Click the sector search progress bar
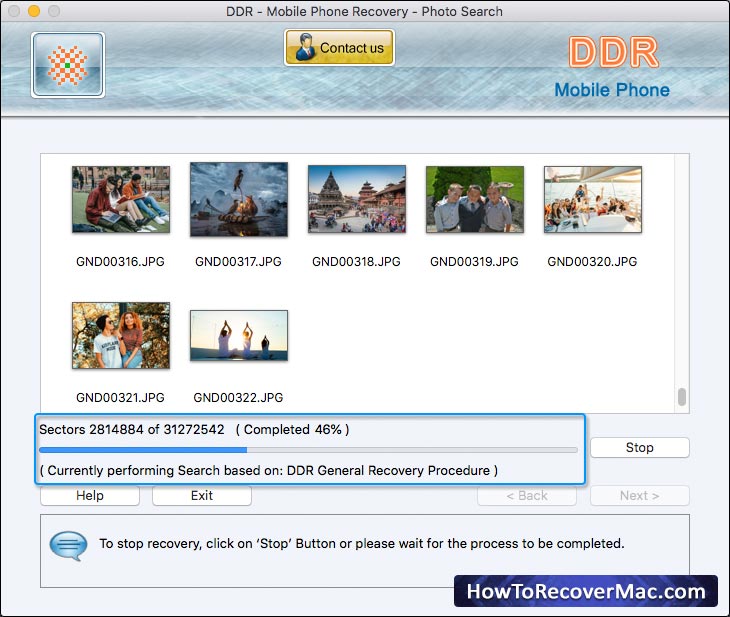The width and height of the screenshot is (730, 617). (308, 450)
